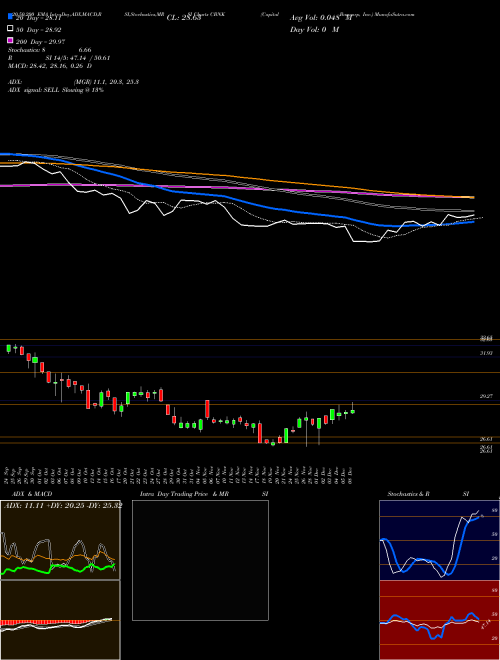Click the MACD values line in the header
This screenshot has width=500, height=660.
pos(50,66)
